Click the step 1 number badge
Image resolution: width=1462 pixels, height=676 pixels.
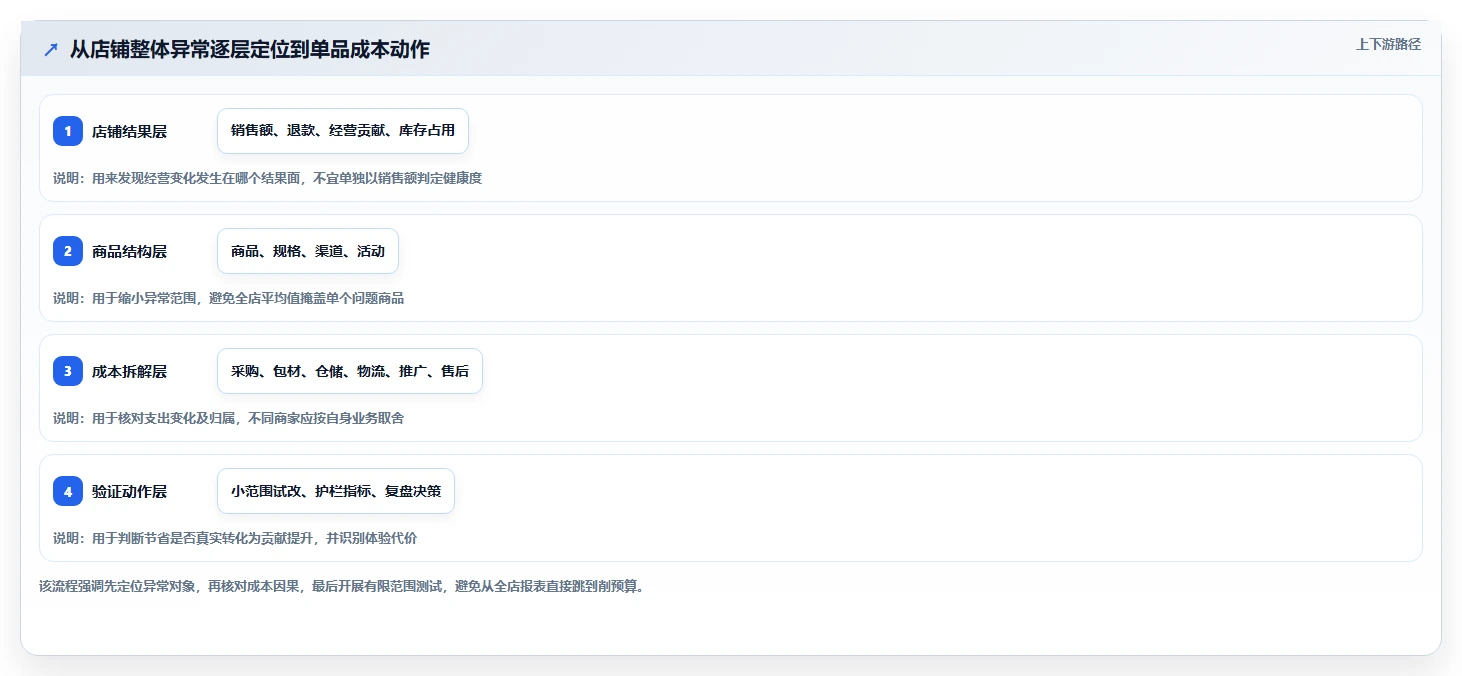[x=68, y=131]
